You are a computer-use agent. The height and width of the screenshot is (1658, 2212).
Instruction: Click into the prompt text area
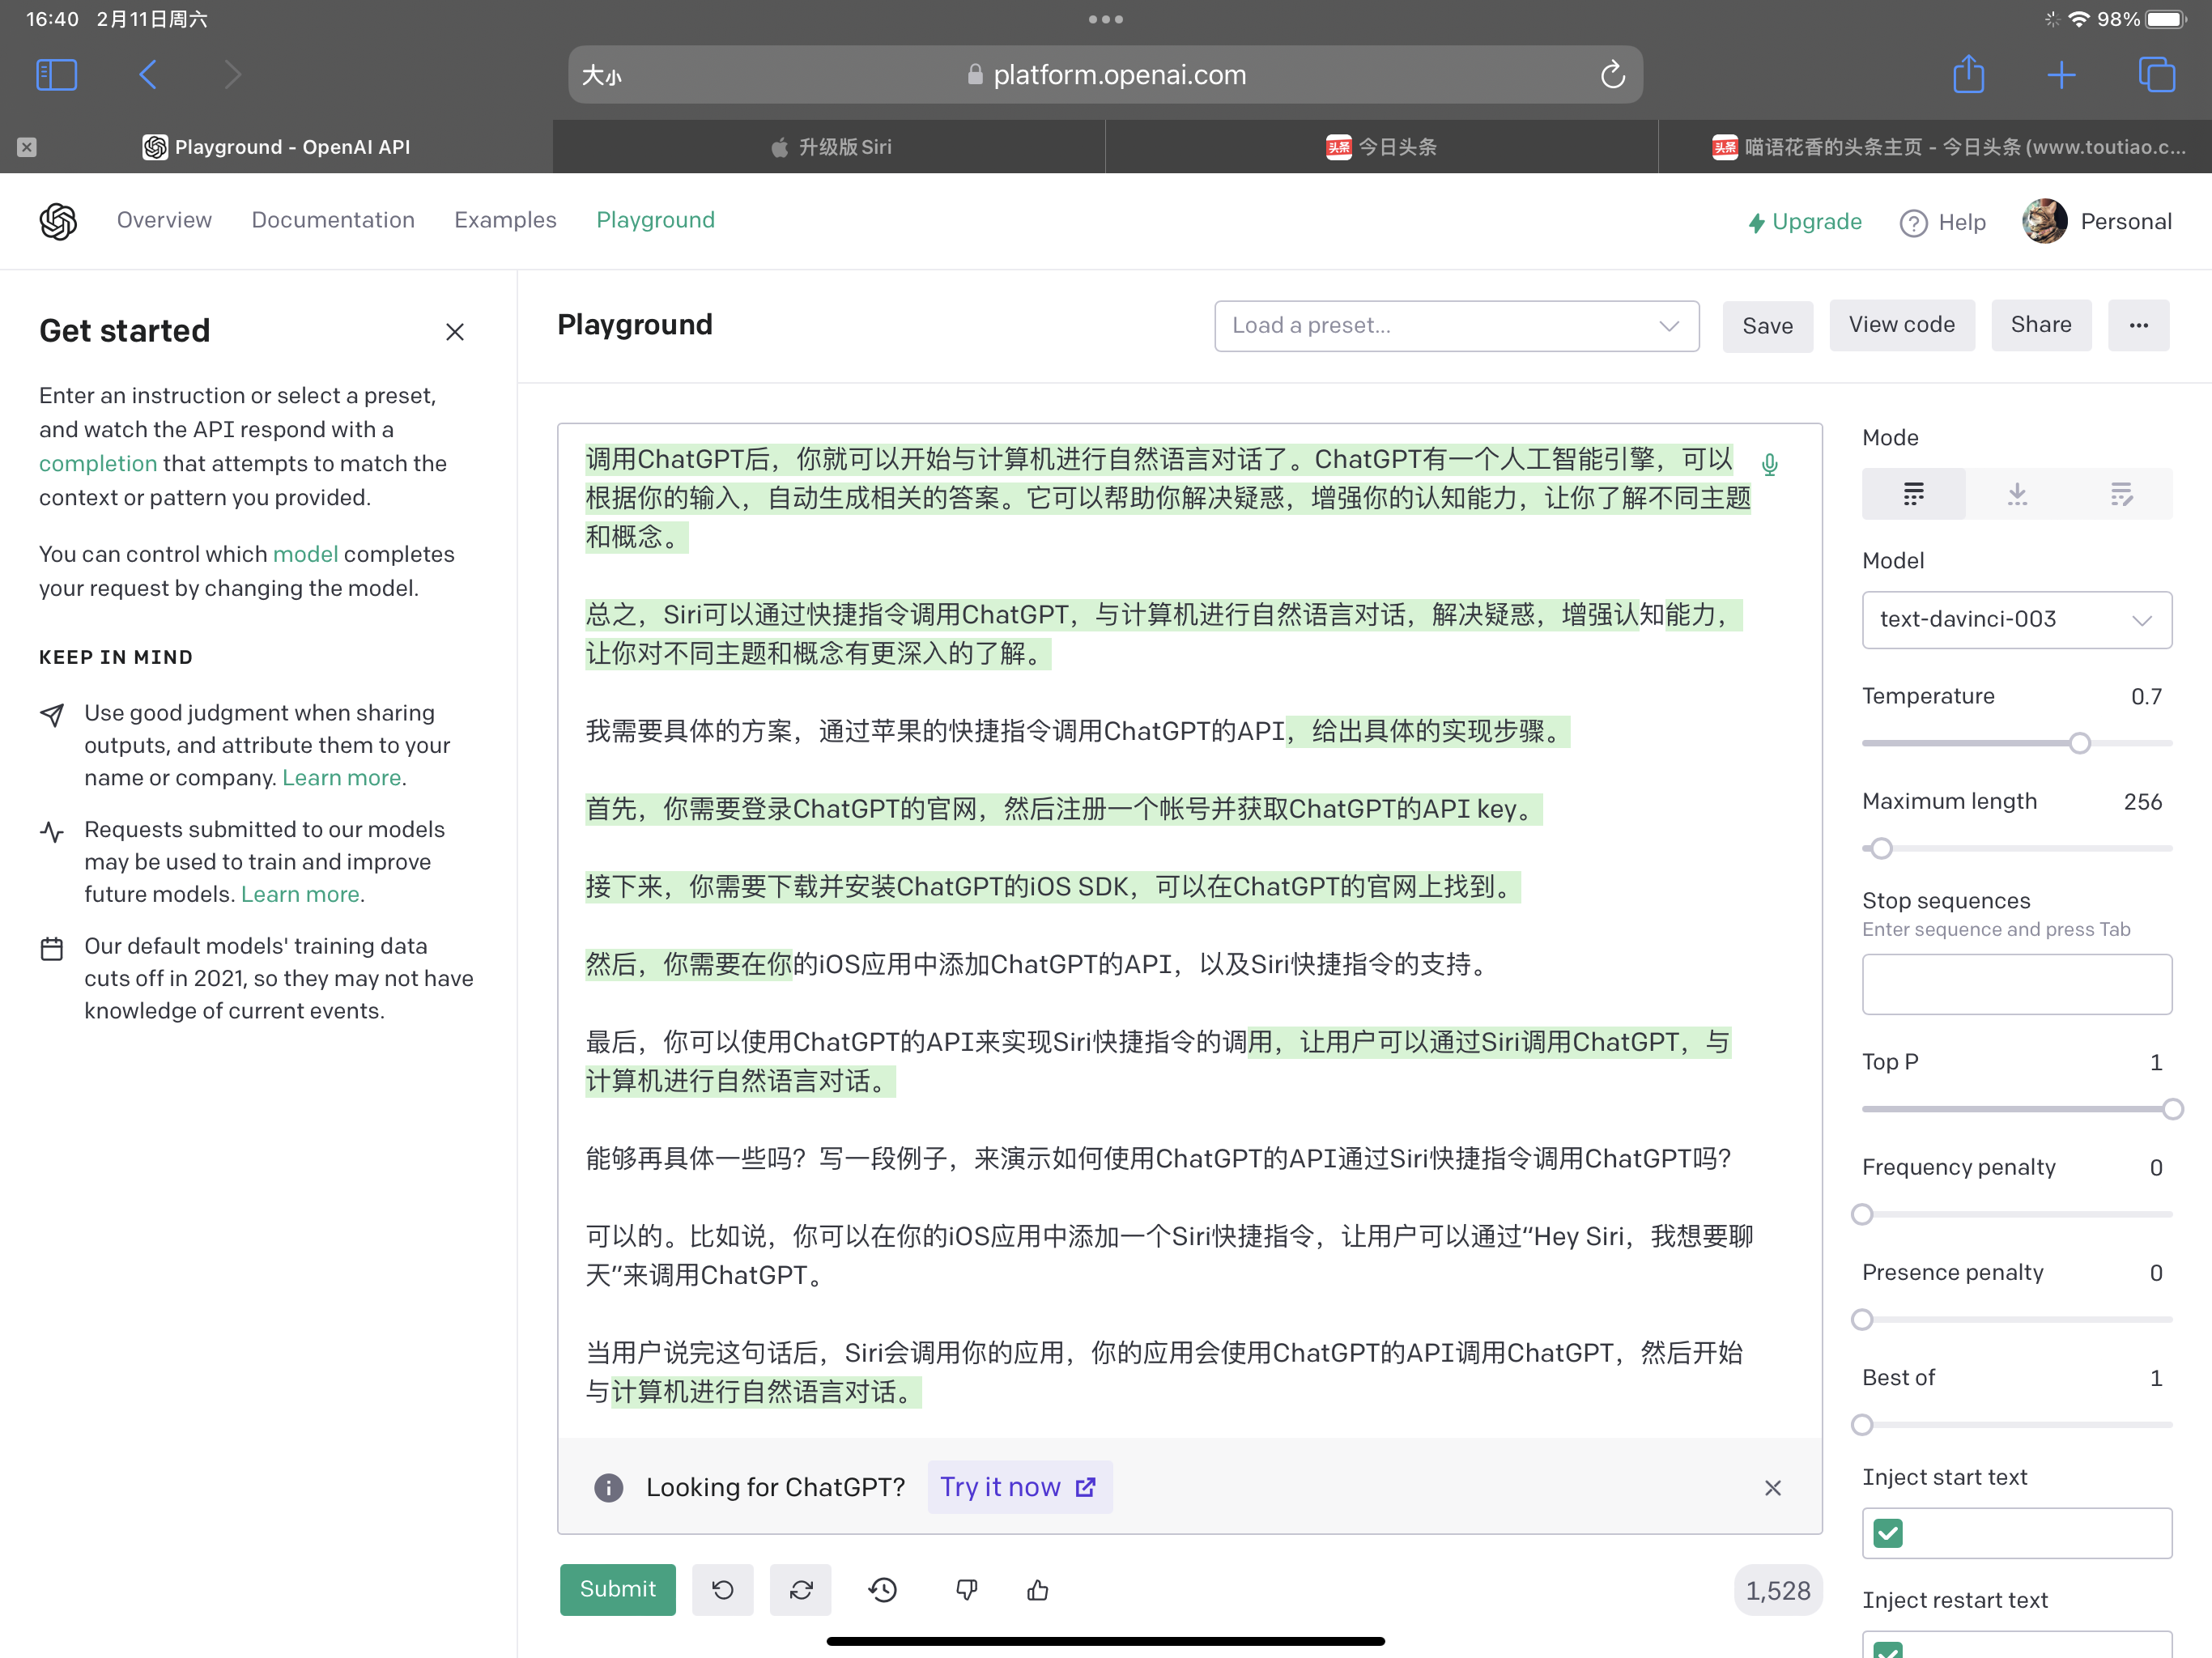point(1189,930)
